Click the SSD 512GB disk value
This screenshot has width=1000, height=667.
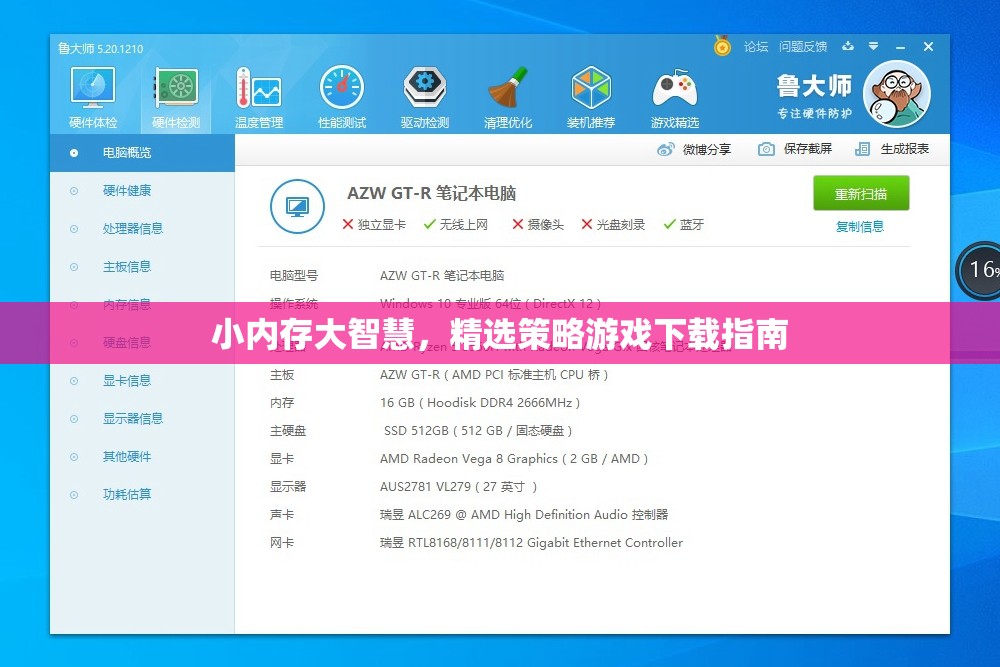(x=478, y=431)
